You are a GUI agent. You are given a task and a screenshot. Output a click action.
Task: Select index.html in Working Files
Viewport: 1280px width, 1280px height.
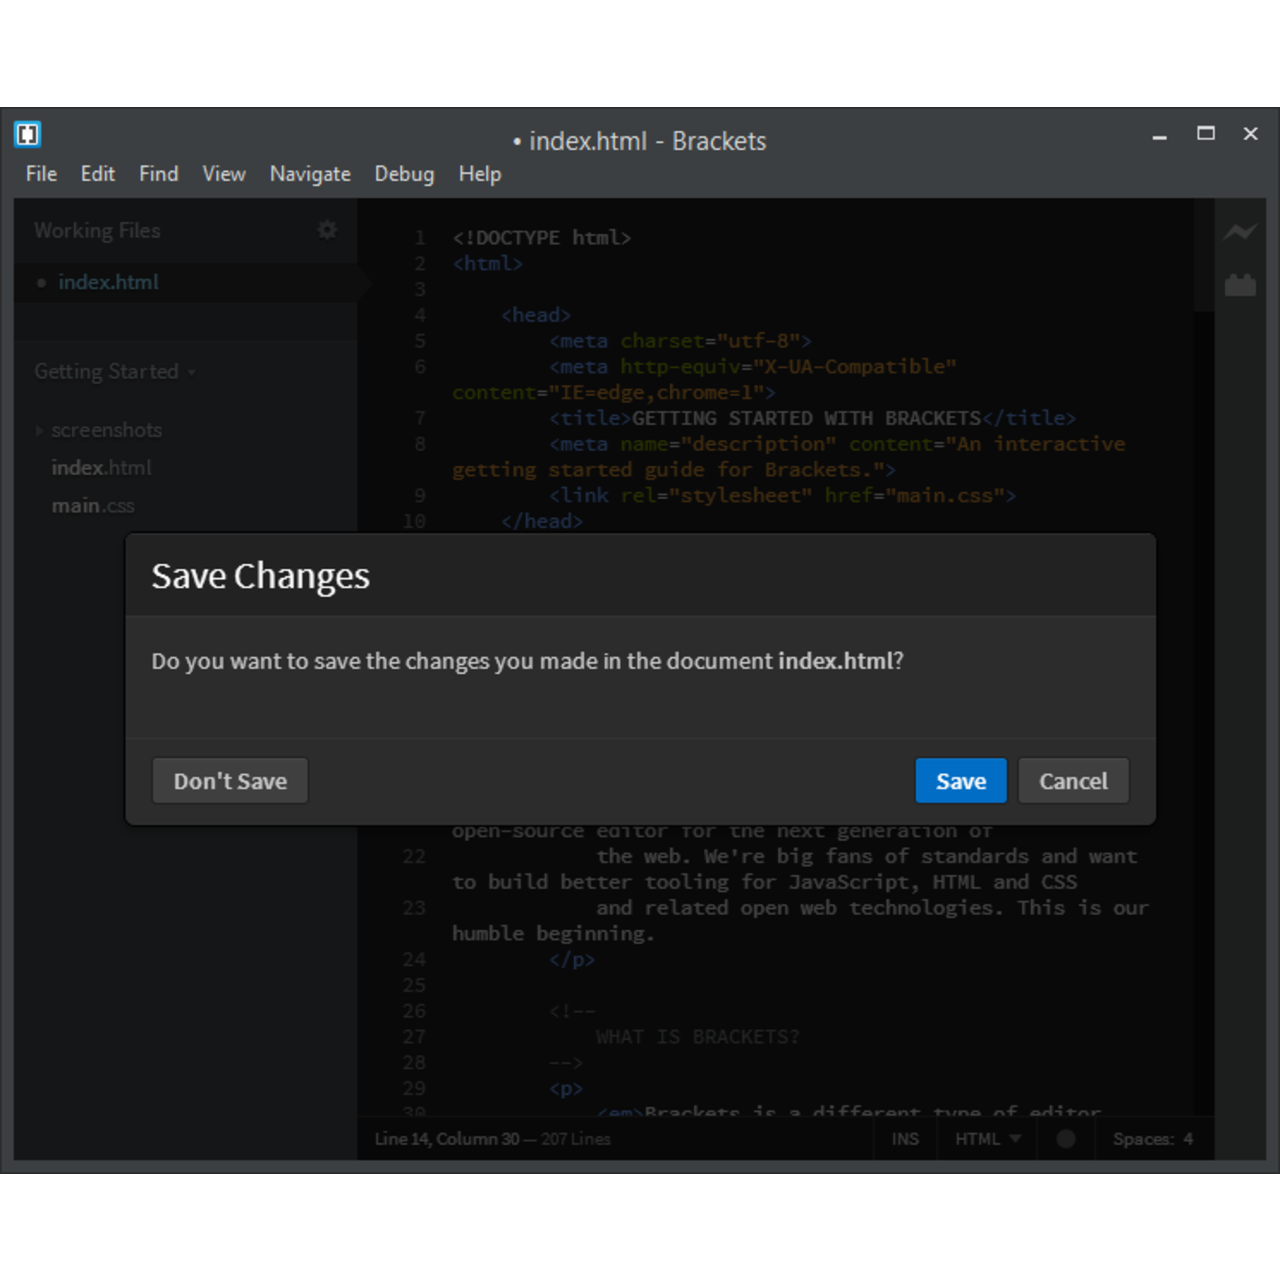coord(108,283)
